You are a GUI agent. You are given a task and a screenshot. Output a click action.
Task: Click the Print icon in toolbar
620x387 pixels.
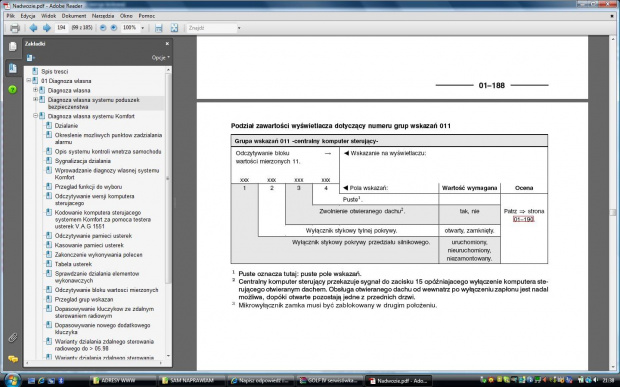coord(15,28)
